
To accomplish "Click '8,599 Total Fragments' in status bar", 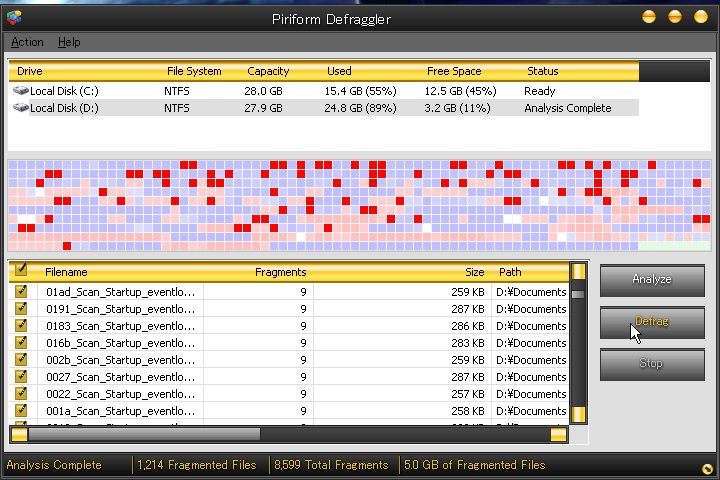I will point(331,465).
